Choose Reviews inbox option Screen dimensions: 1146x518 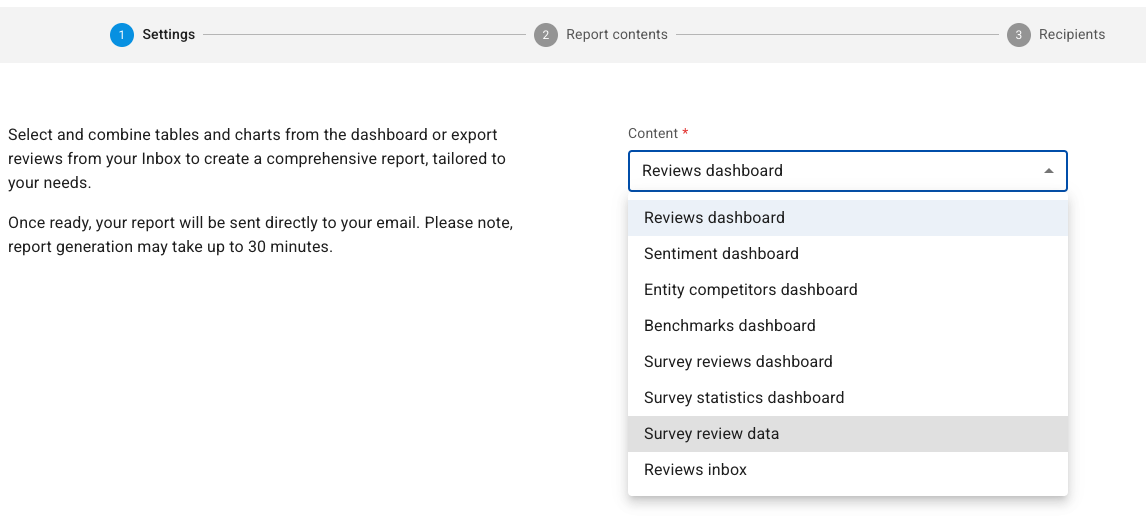click(x=848, y=469)
